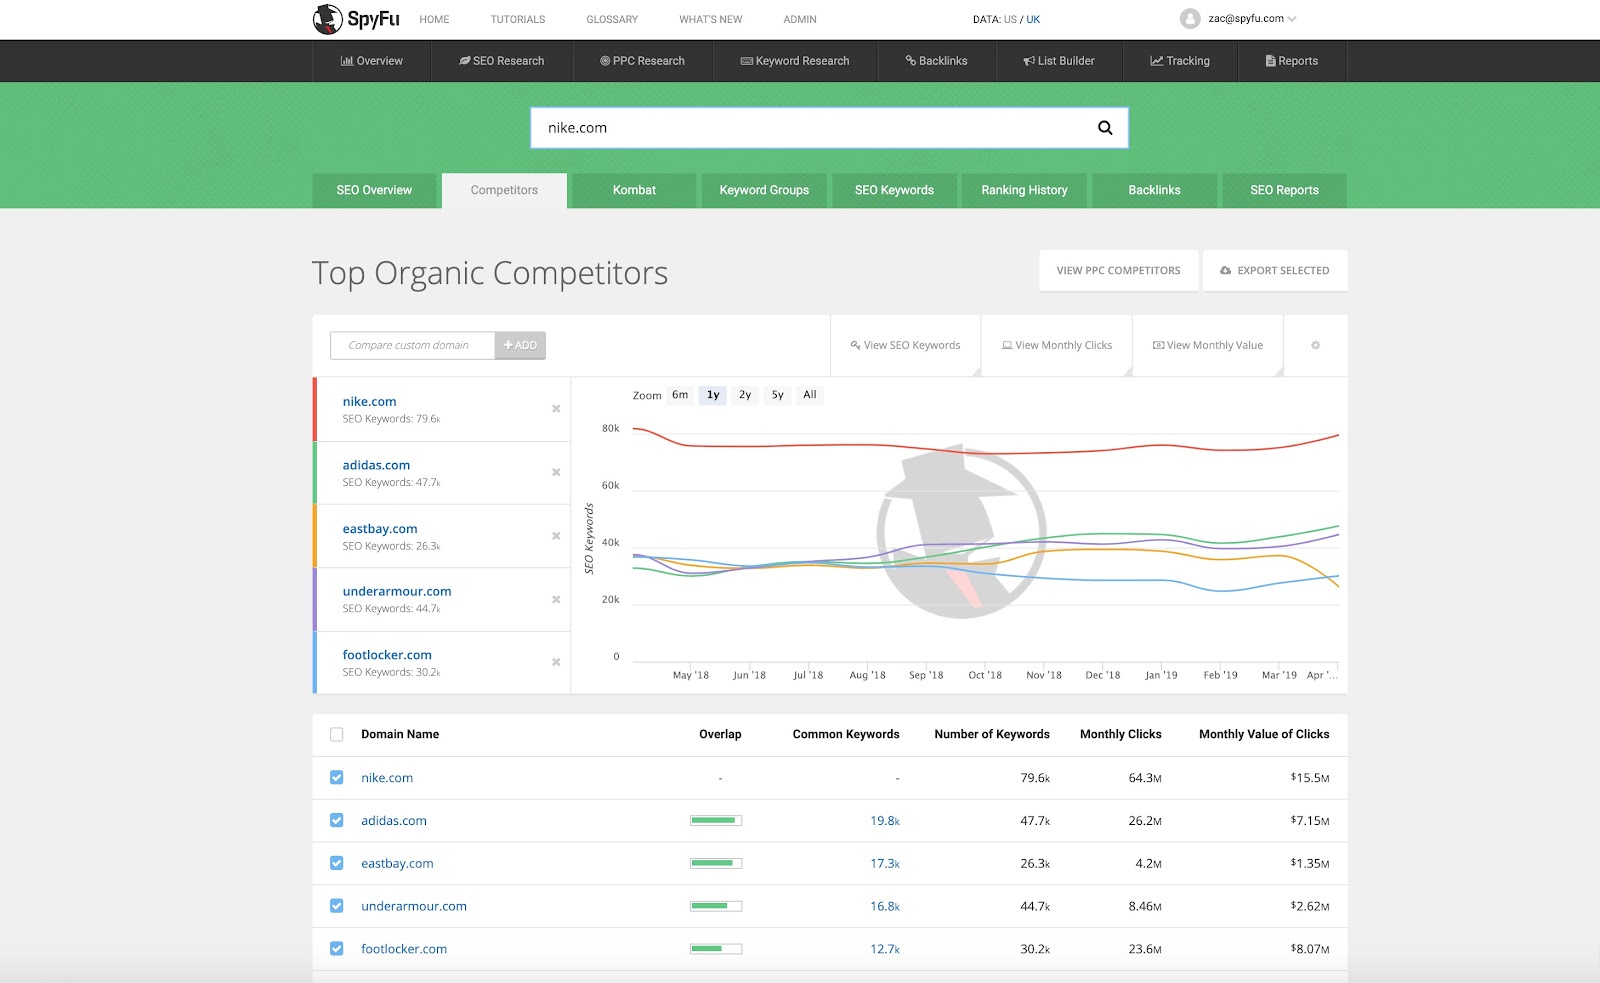Open the Admin link

pos(800,20)
